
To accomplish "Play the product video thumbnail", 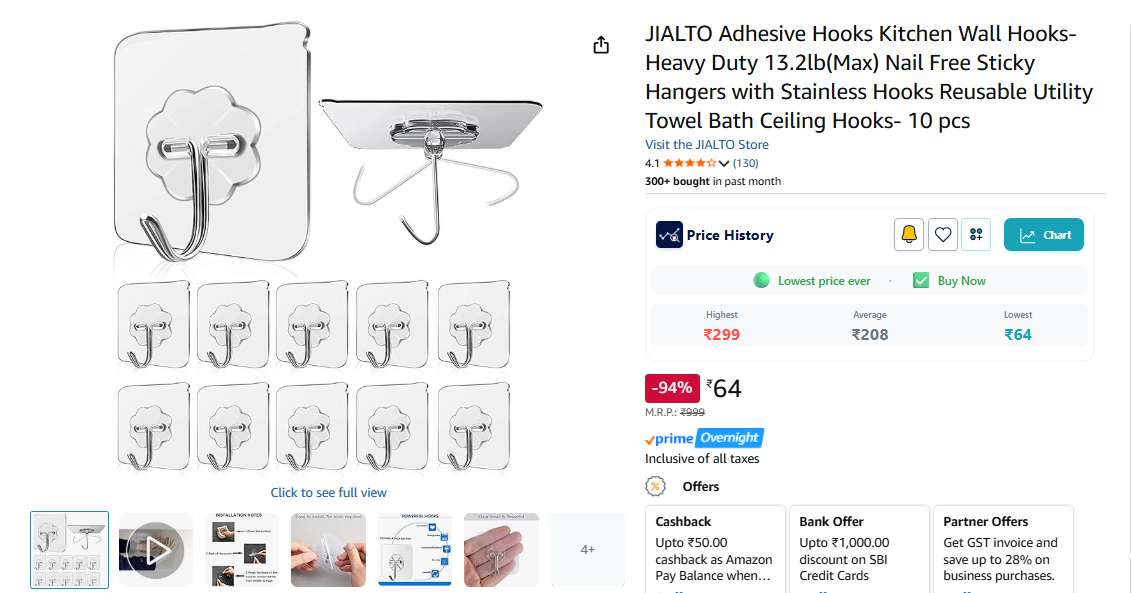I will coord(155,550).
